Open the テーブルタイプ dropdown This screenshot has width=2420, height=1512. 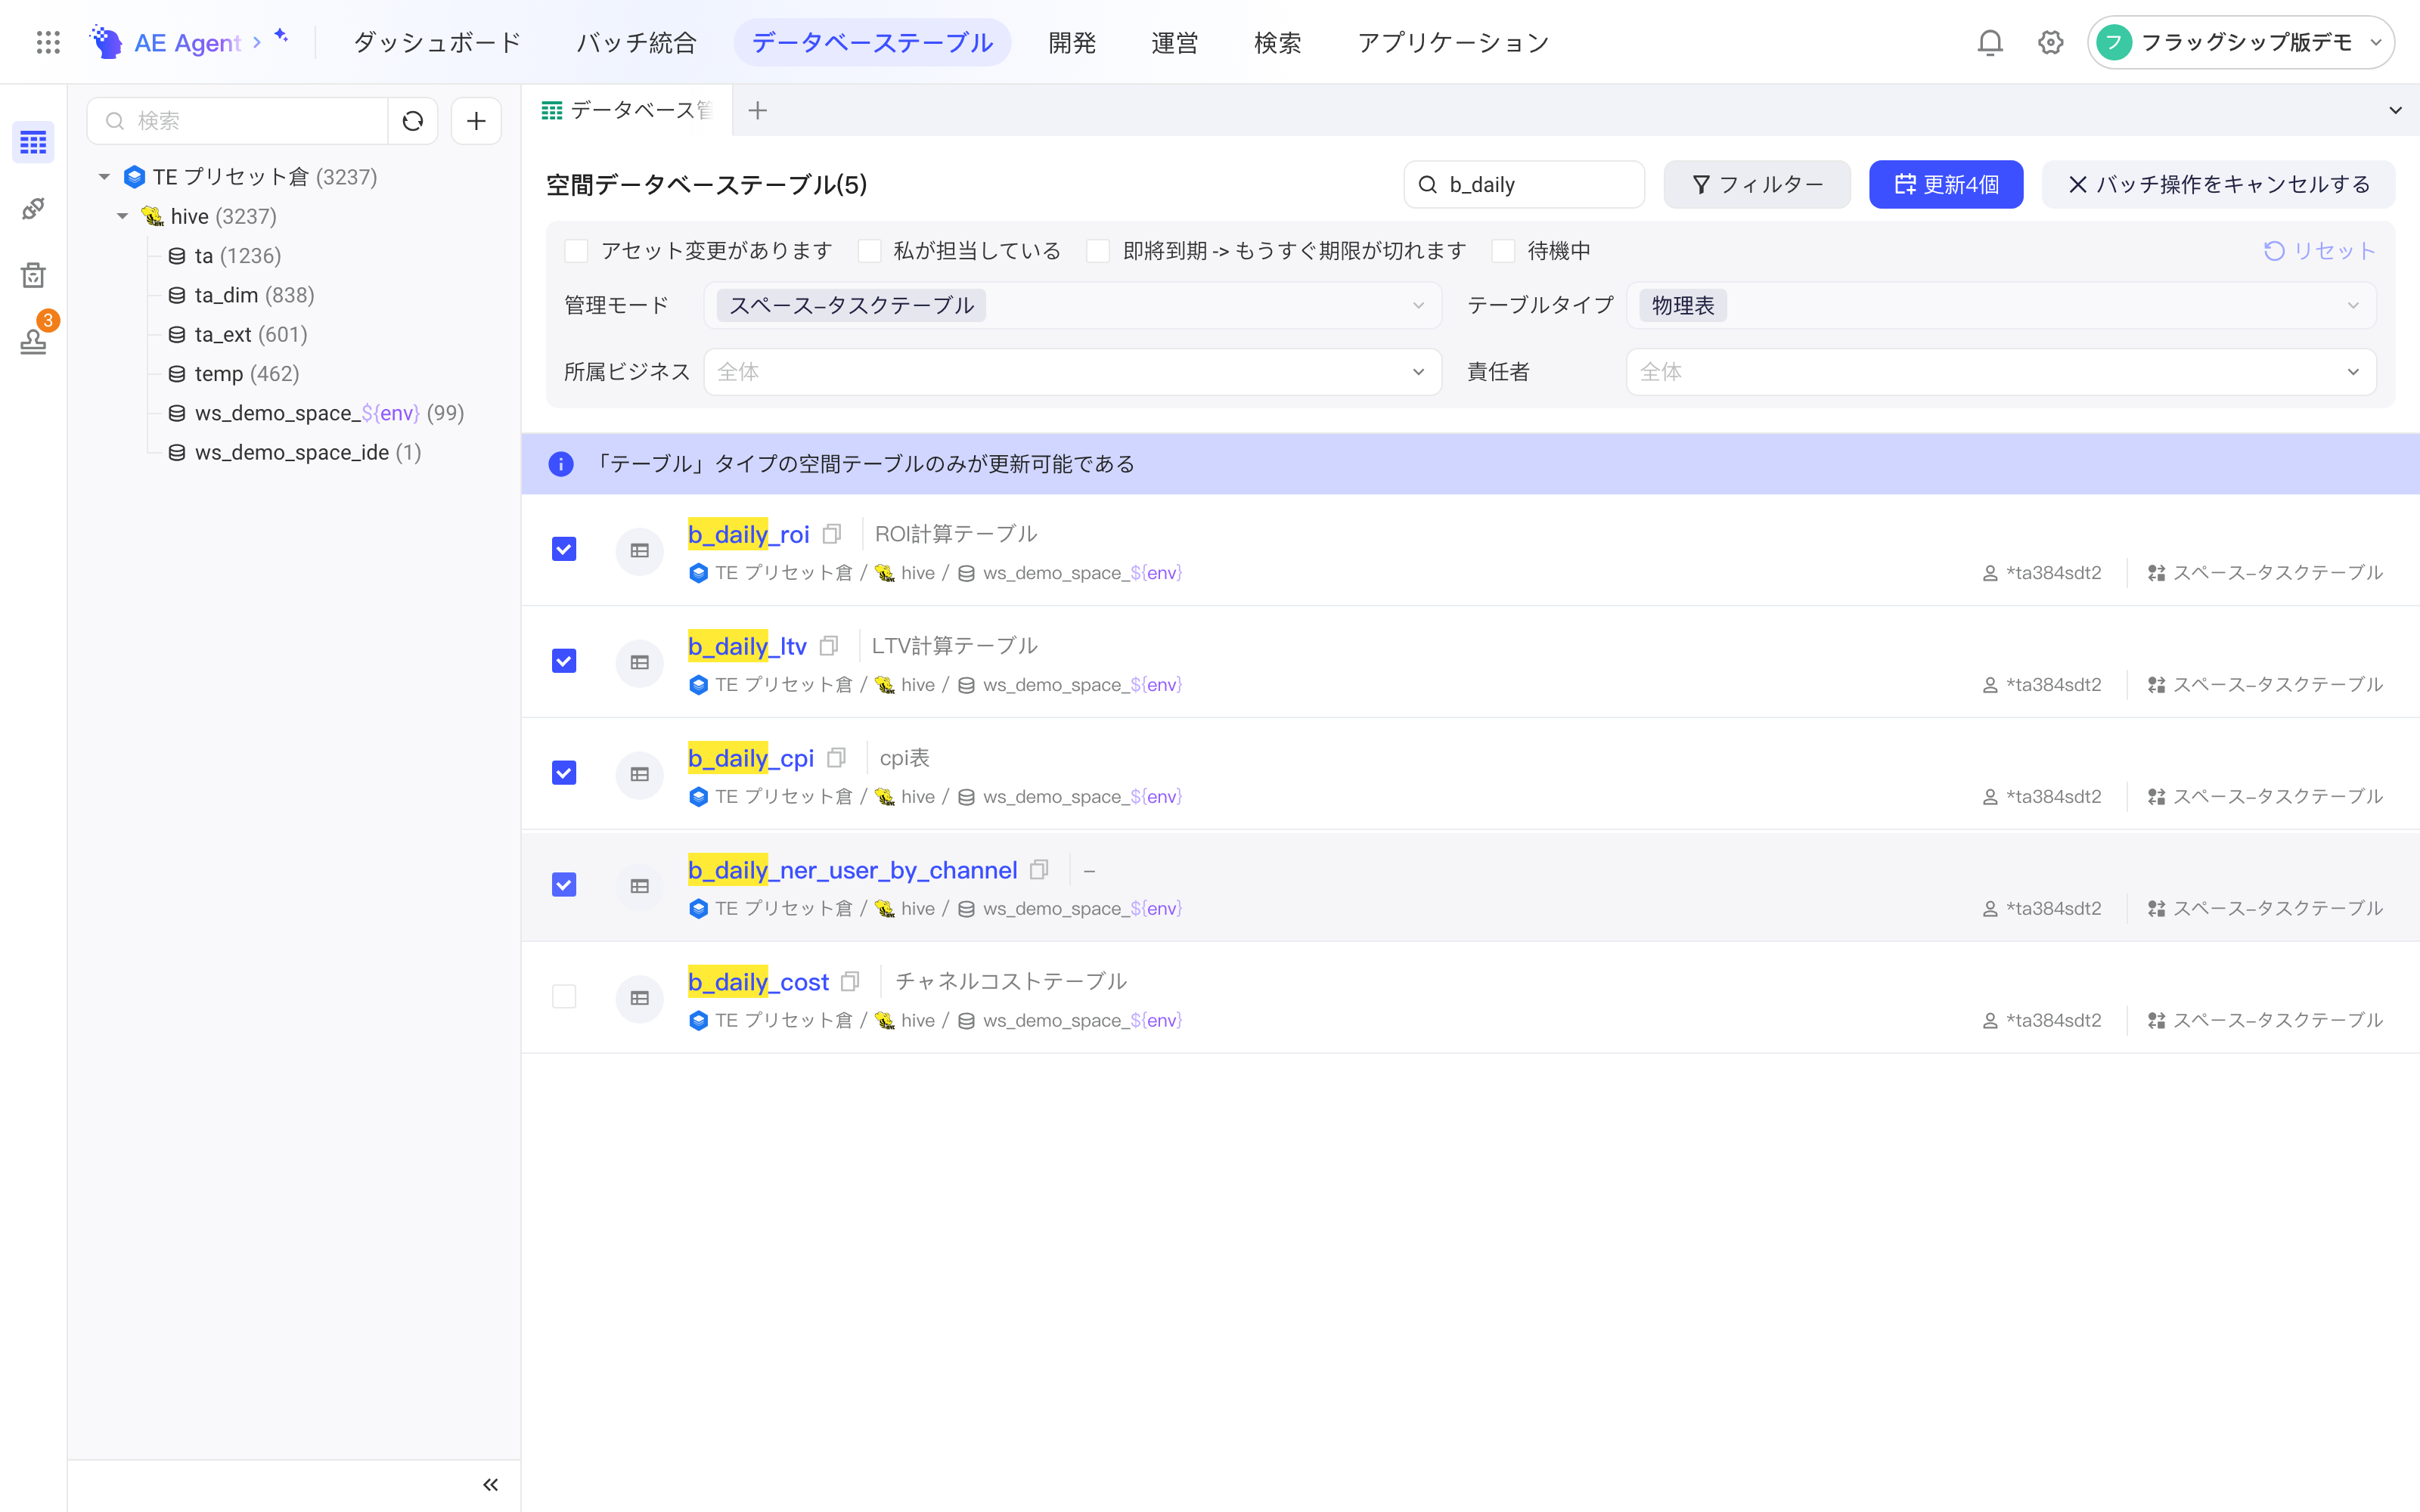point(2001,305)
